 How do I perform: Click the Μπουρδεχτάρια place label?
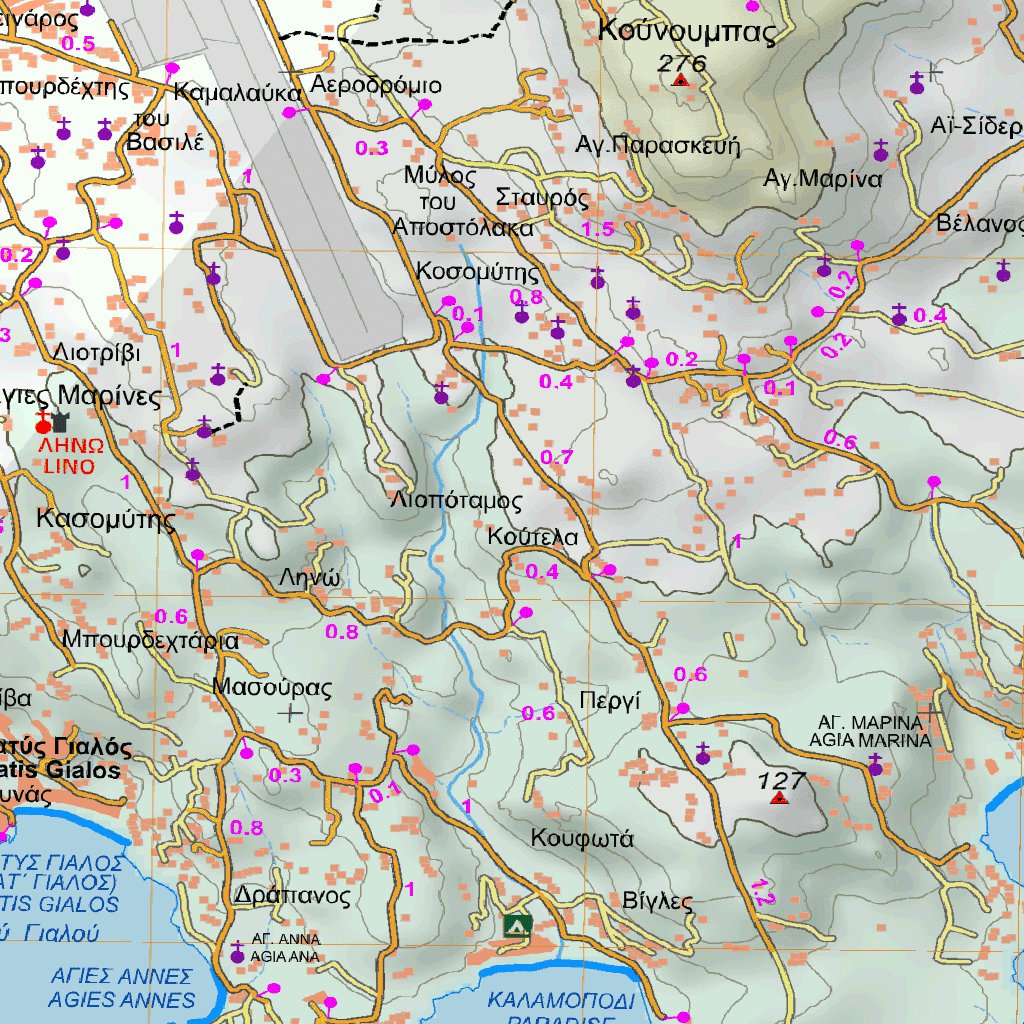150,640
